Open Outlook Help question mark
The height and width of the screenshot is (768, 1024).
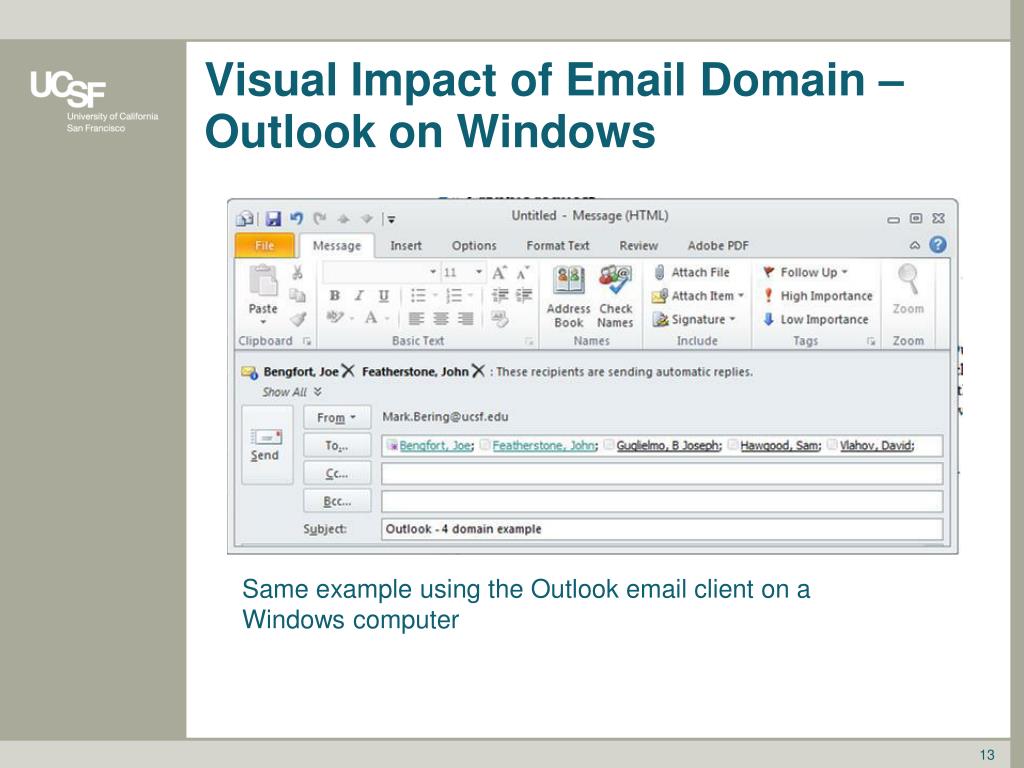point(938,245)
